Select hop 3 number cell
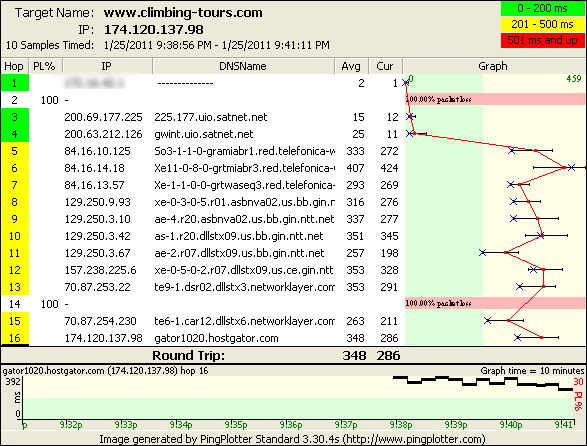The width and height of the screenshot is (587, 446). (x=15, y=117)
